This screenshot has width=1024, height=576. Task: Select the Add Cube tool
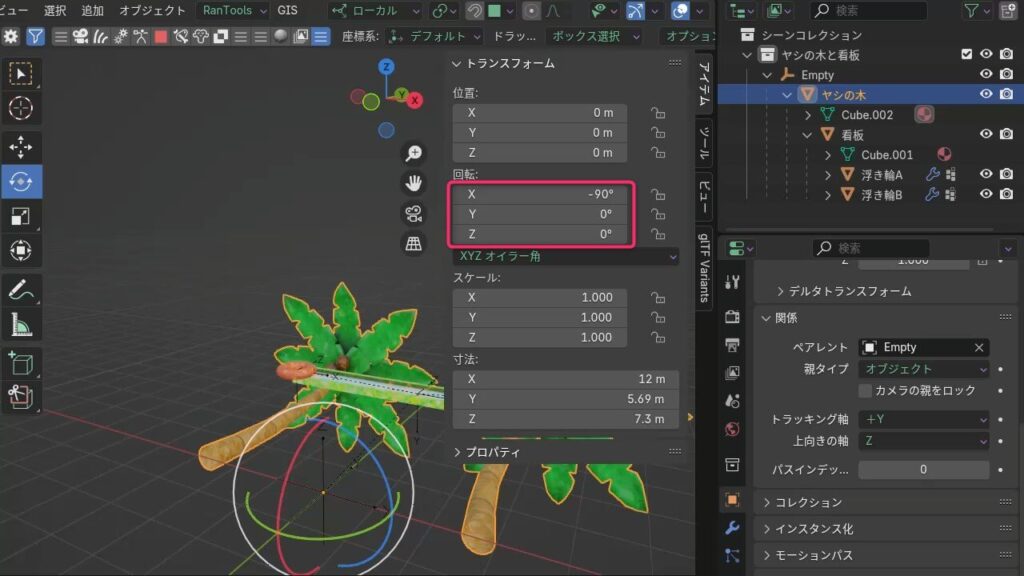click(x=21, y=363)
